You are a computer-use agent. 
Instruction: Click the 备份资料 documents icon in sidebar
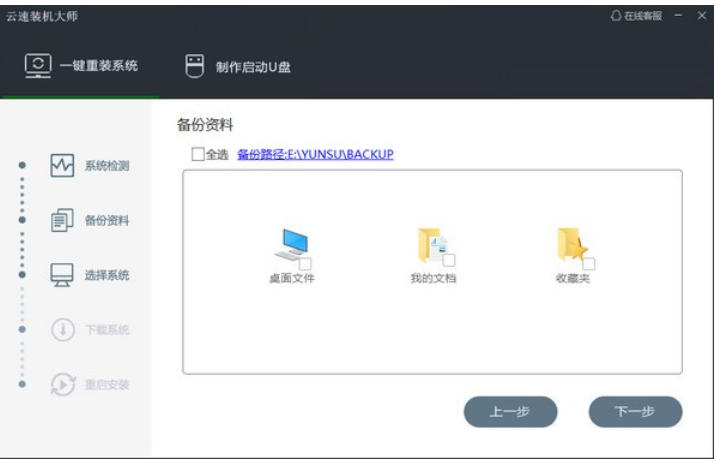tap(62, 220)
